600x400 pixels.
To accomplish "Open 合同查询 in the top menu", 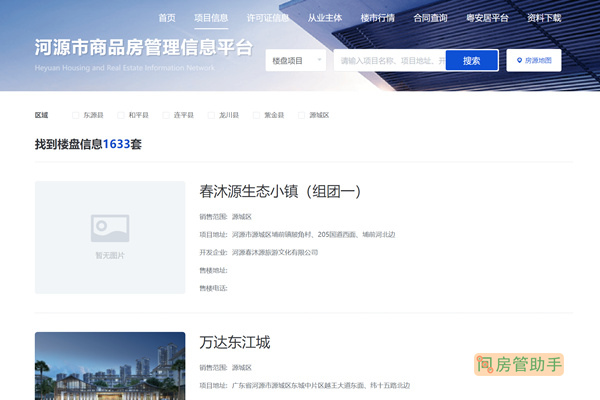I will coord(430,18).
